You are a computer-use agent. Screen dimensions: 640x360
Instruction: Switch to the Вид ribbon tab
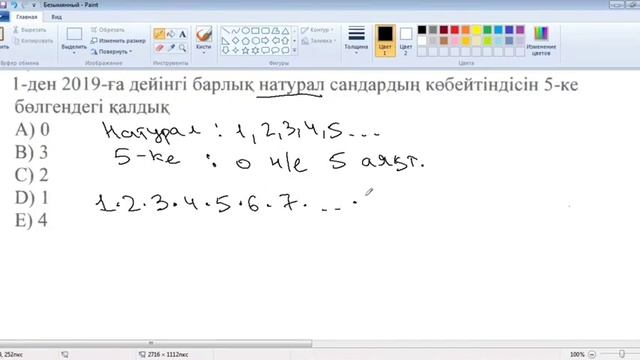pos(57,17)
